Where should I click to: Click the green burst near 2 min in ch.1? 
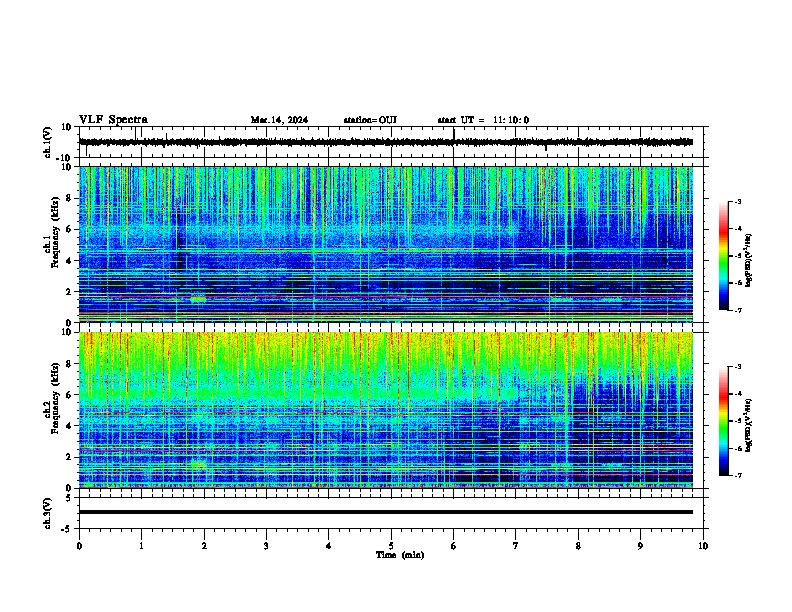pos(198,298)
